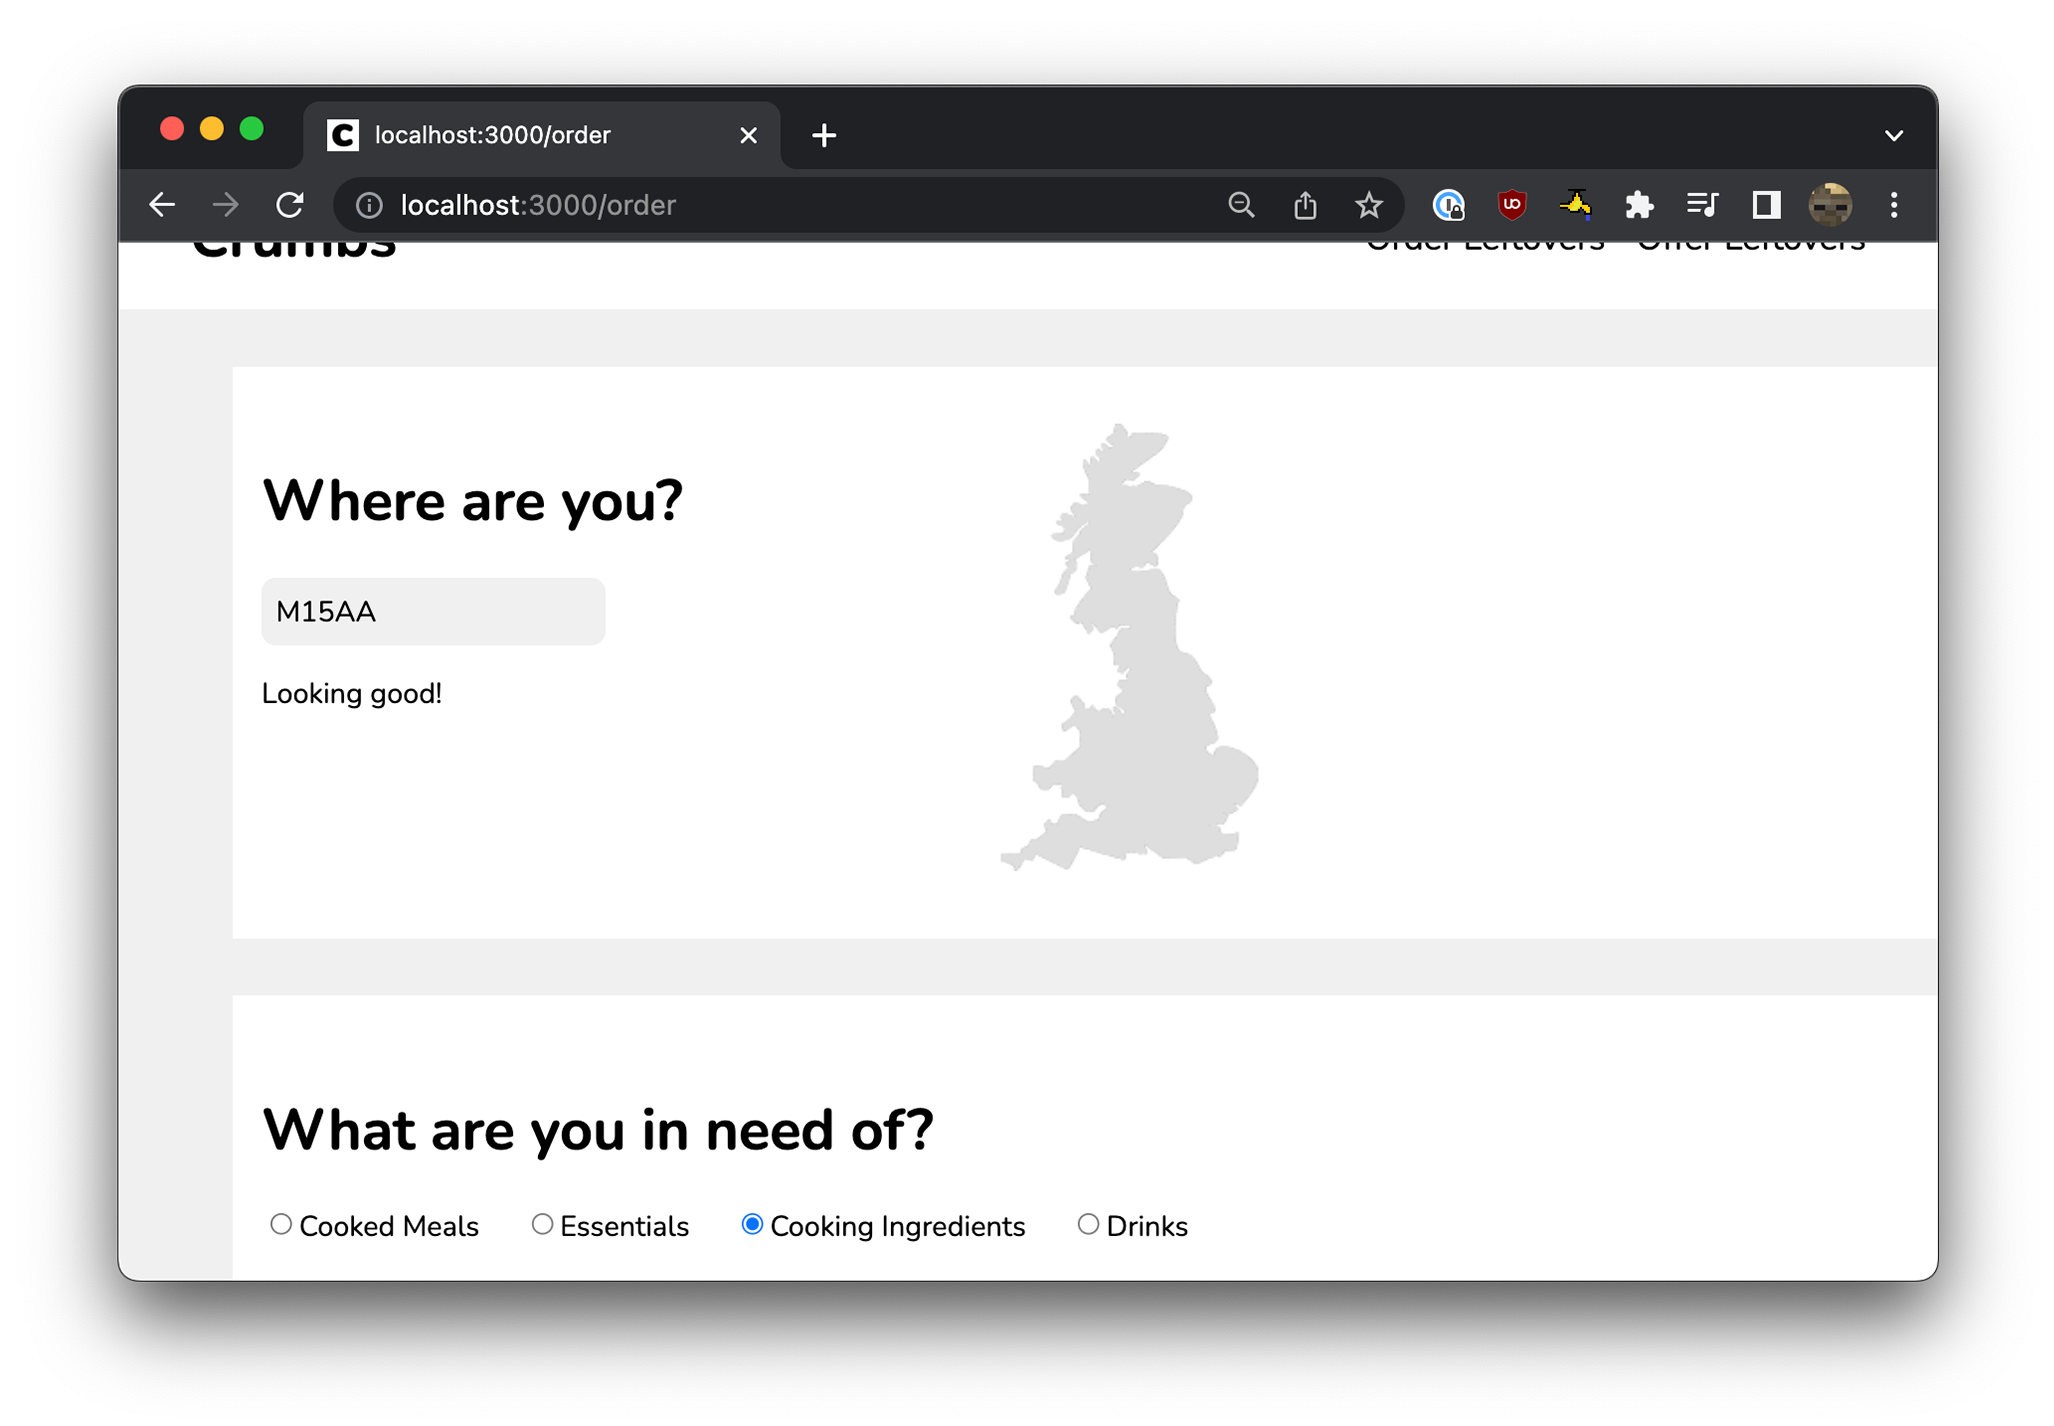The width and height of the screenshot is (2054, 1426).
Task: Select the Essentials option
Action: 543,1224
